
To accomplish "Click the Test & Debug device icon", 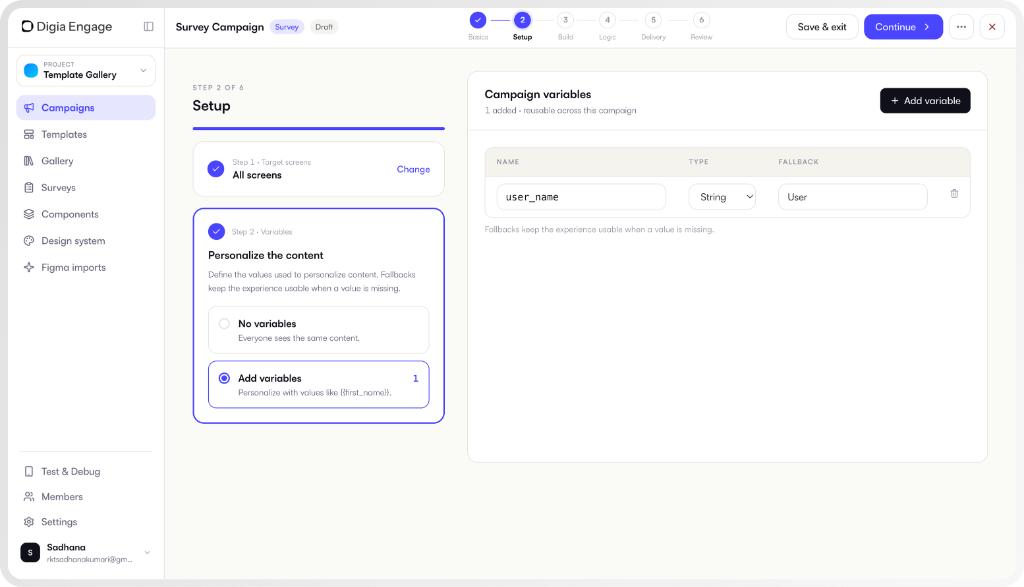I will pos(29,471).
